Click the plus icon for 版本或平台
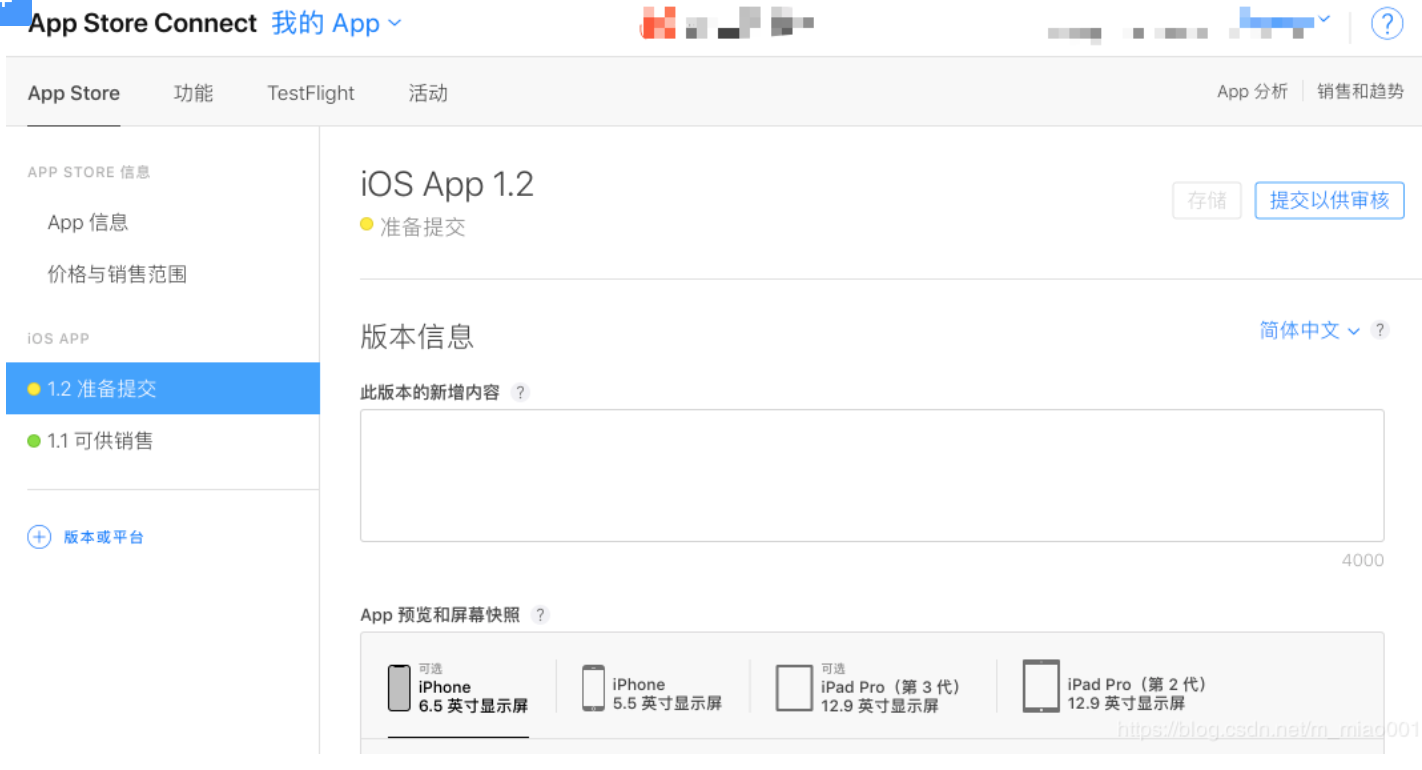1422x770 pixels. [39, 537]
